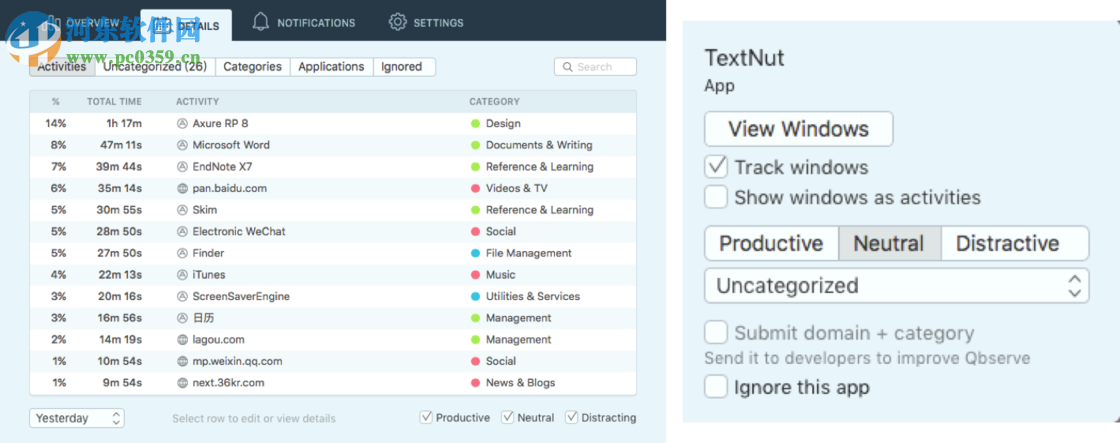
Task: Enable Show windows as activities
Action: [716, 197]
